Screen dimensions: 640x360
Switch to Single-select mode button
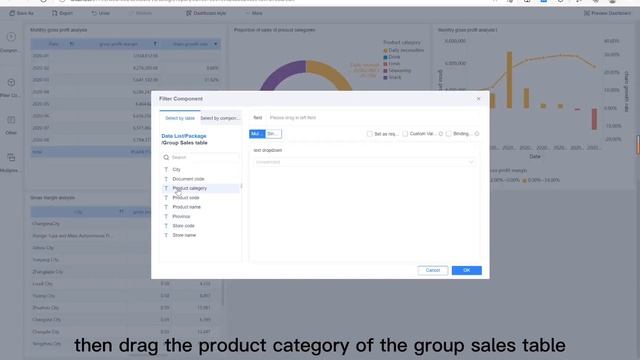click(273, 134)
